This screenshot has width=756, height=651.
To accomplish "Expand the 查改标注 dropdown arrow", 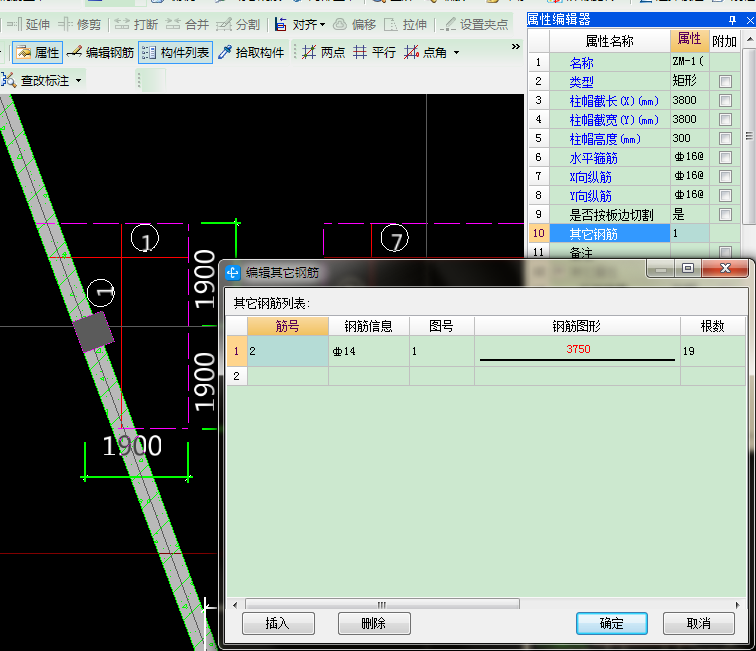I will coord(78,80).
